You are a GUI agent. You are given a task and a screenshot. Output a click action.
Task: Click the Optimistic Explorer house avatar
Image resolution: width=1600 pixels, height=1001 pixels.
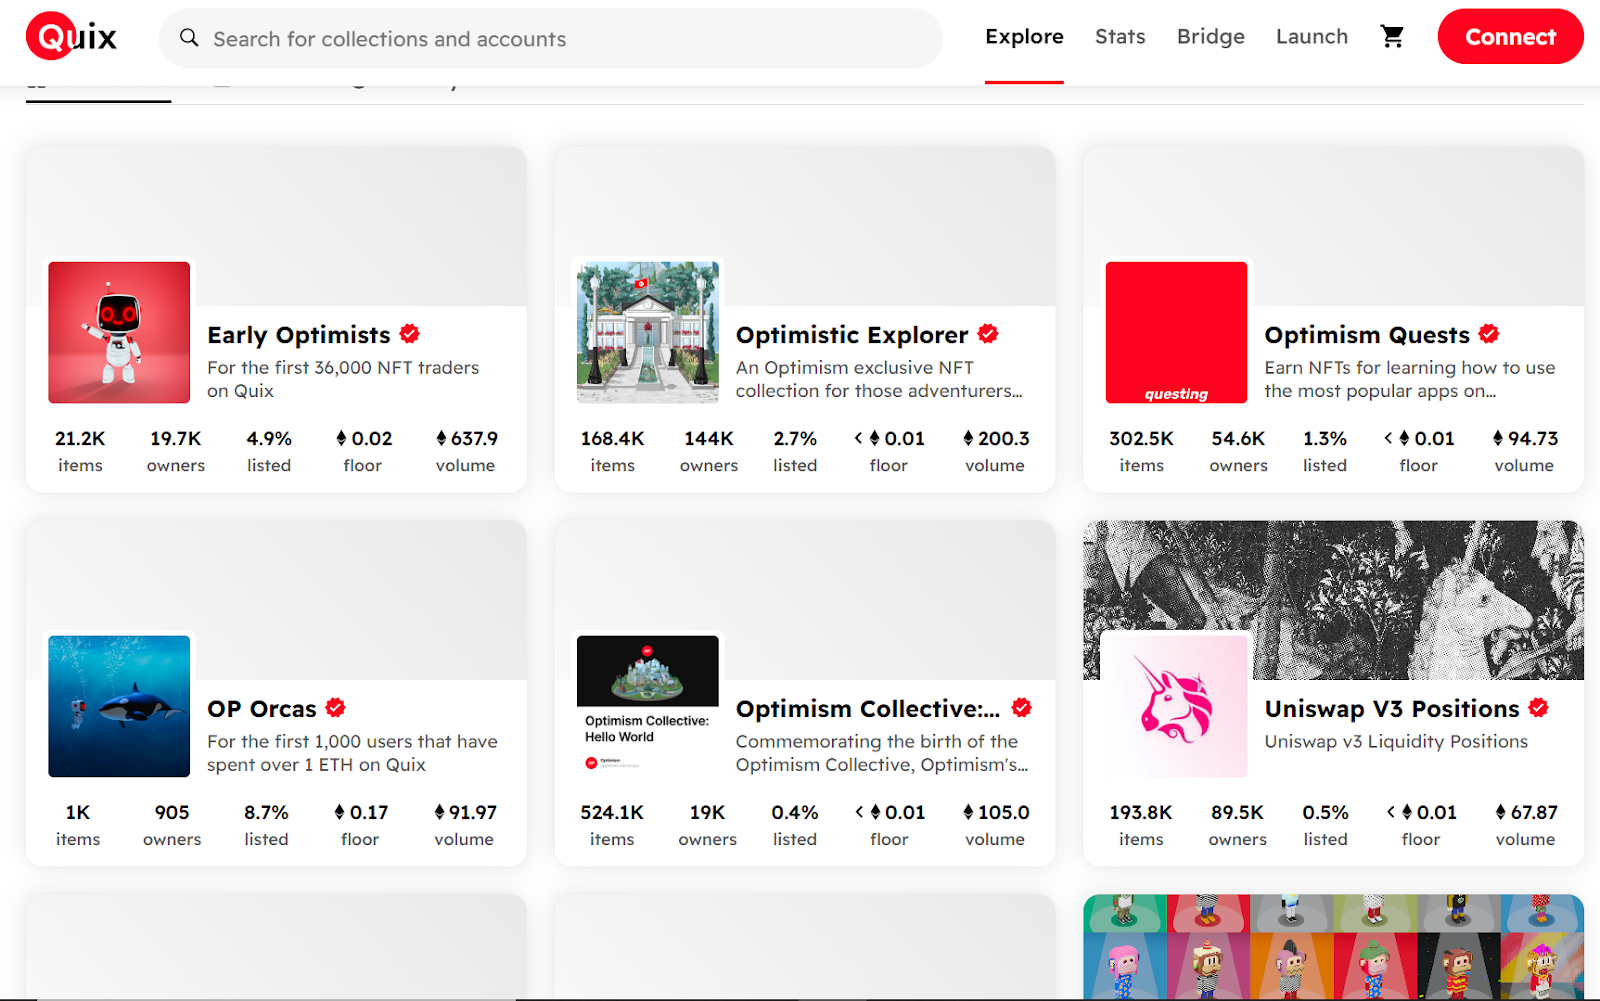coord(648,332)
